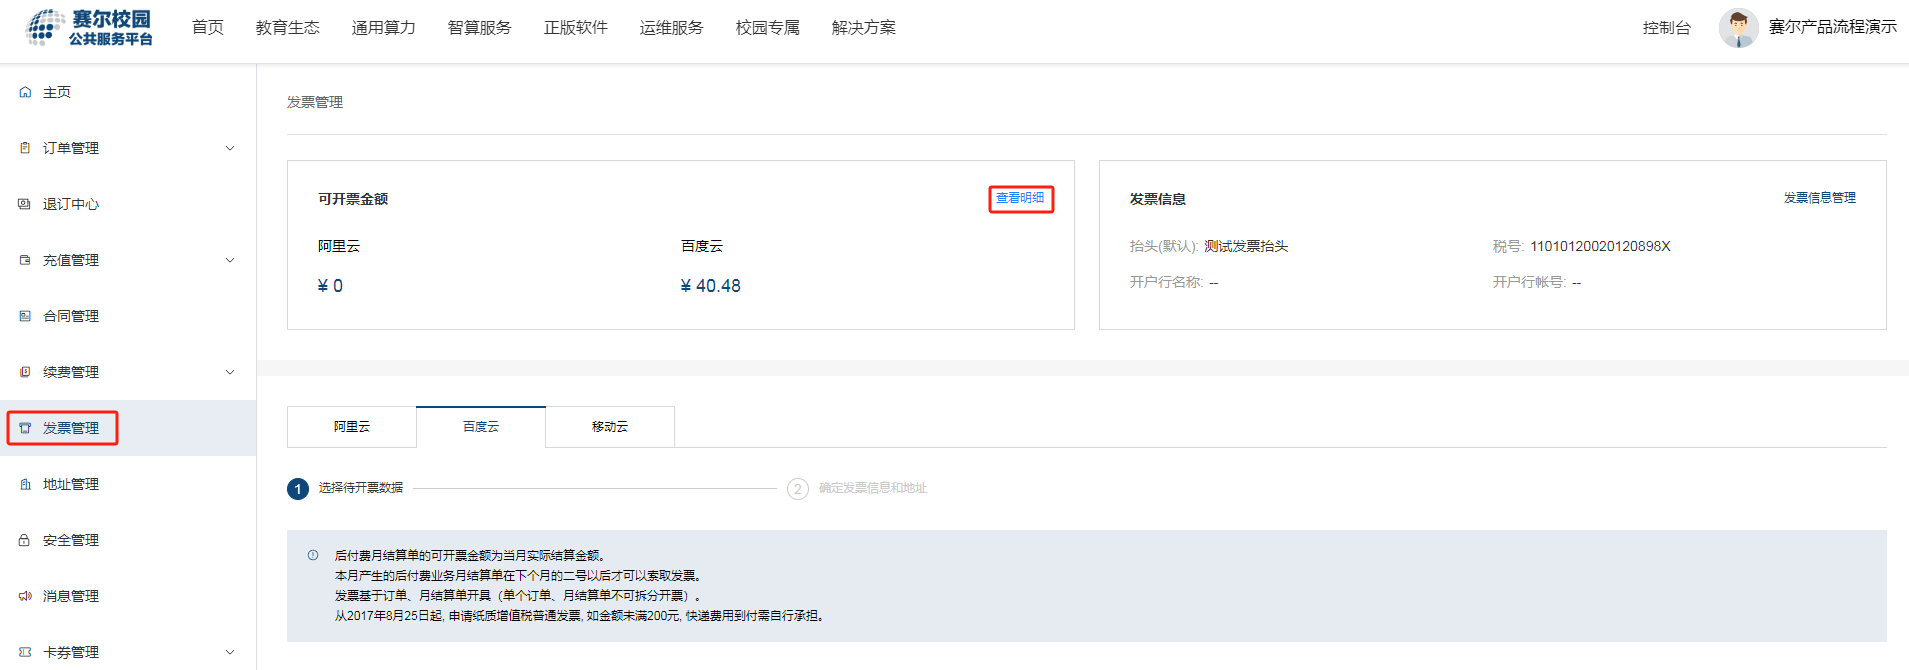Select step 2 确定发票信息和地址
The width and height of the screenshot is (1909, 670).
click(858, 488)
